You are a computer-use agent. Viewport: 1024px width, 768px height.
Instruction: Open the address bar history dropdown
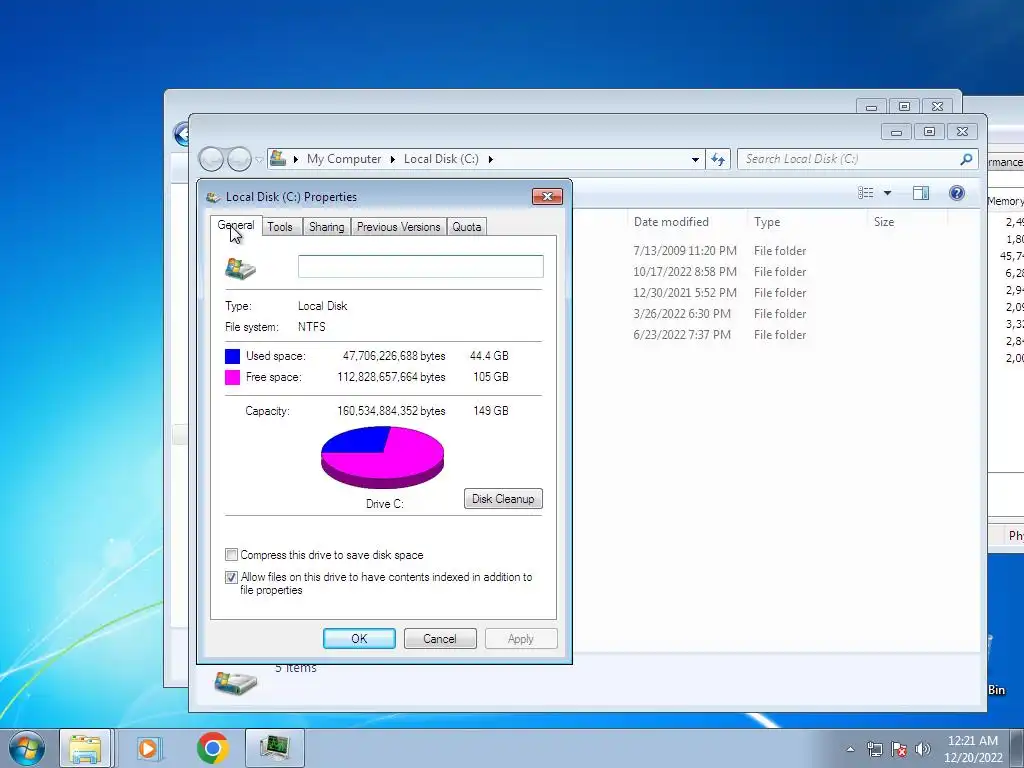695,159
